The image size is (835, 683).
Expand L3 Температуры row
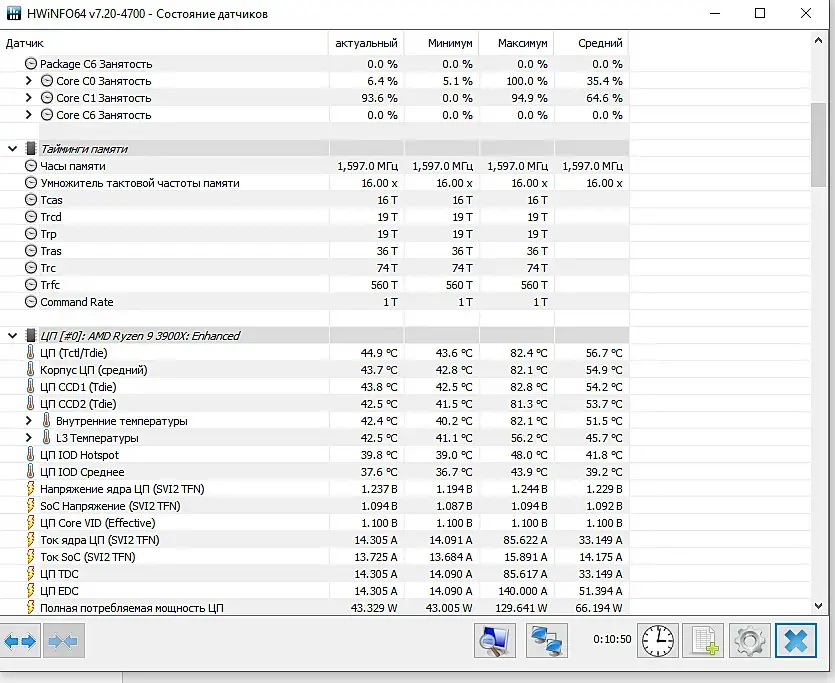click(x=29, y=438)
